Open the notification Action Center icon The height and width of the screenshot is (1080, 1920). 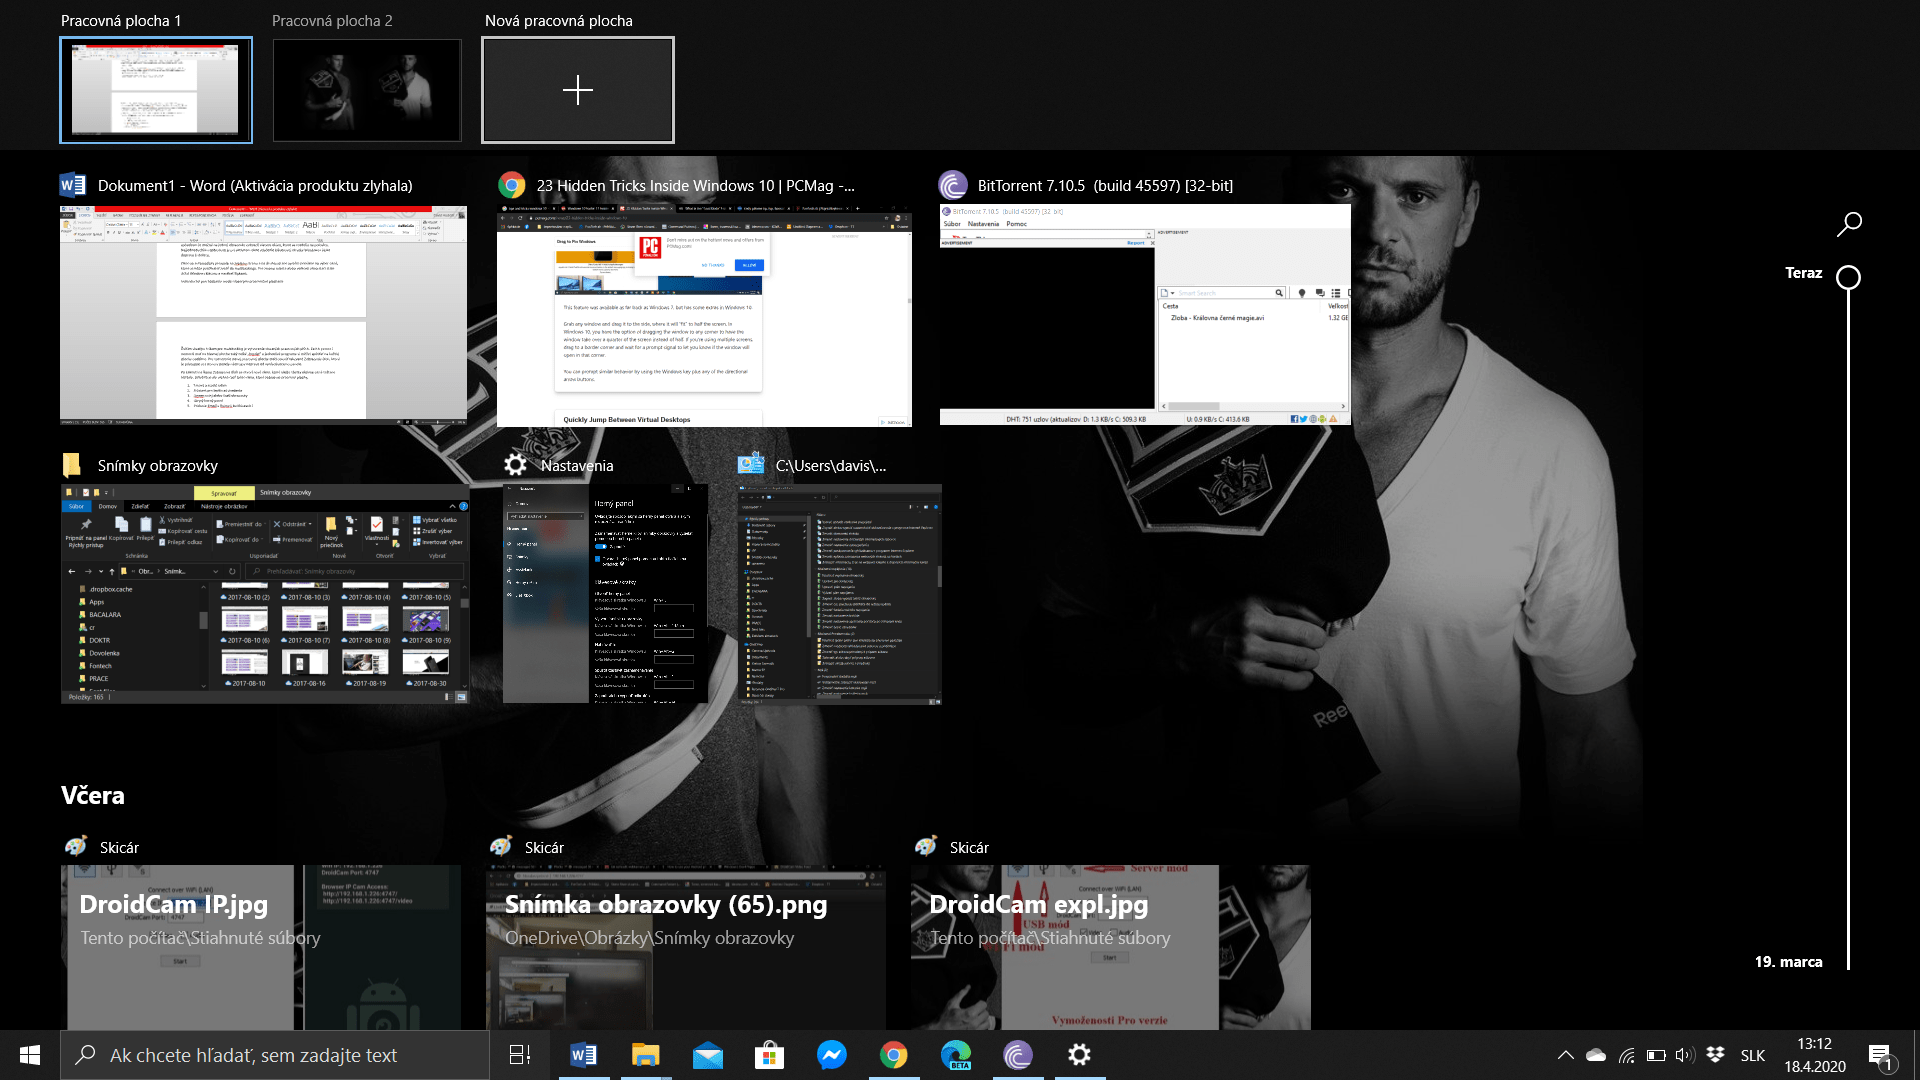pyautogui.click(x=1880, y=1055)
